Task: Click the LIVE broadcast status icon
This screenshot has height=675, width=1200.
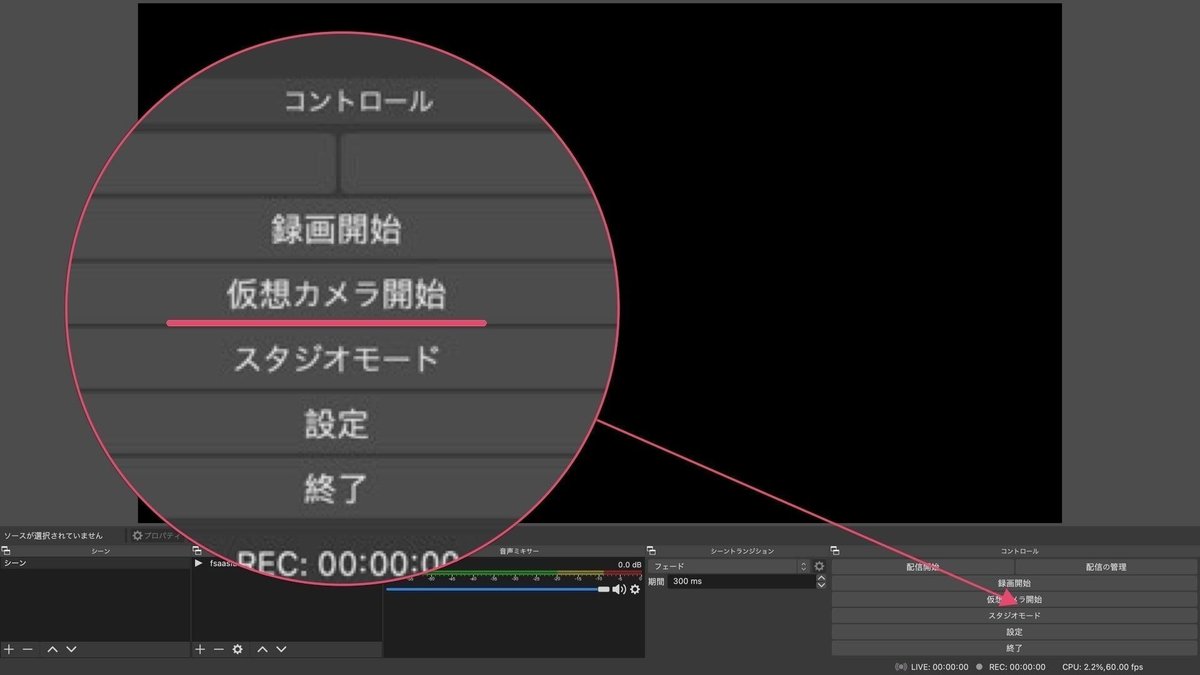Action: 901,667
